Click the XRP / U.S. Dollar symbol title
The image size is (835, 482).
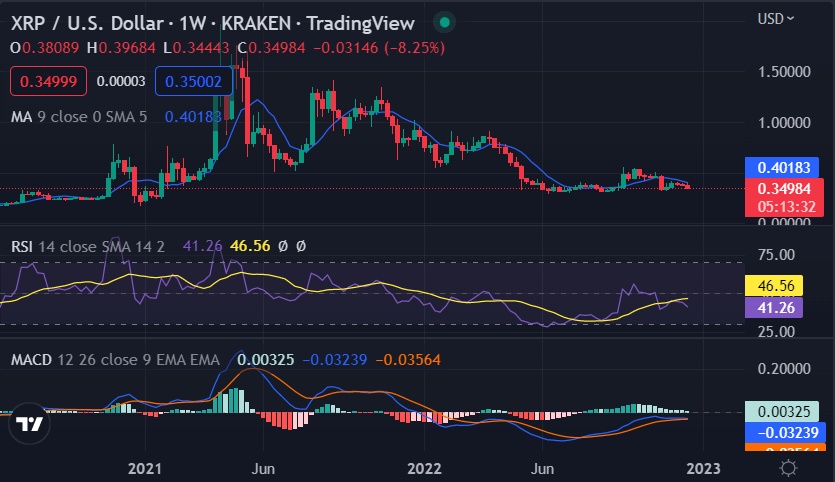(x=87, y=23)
